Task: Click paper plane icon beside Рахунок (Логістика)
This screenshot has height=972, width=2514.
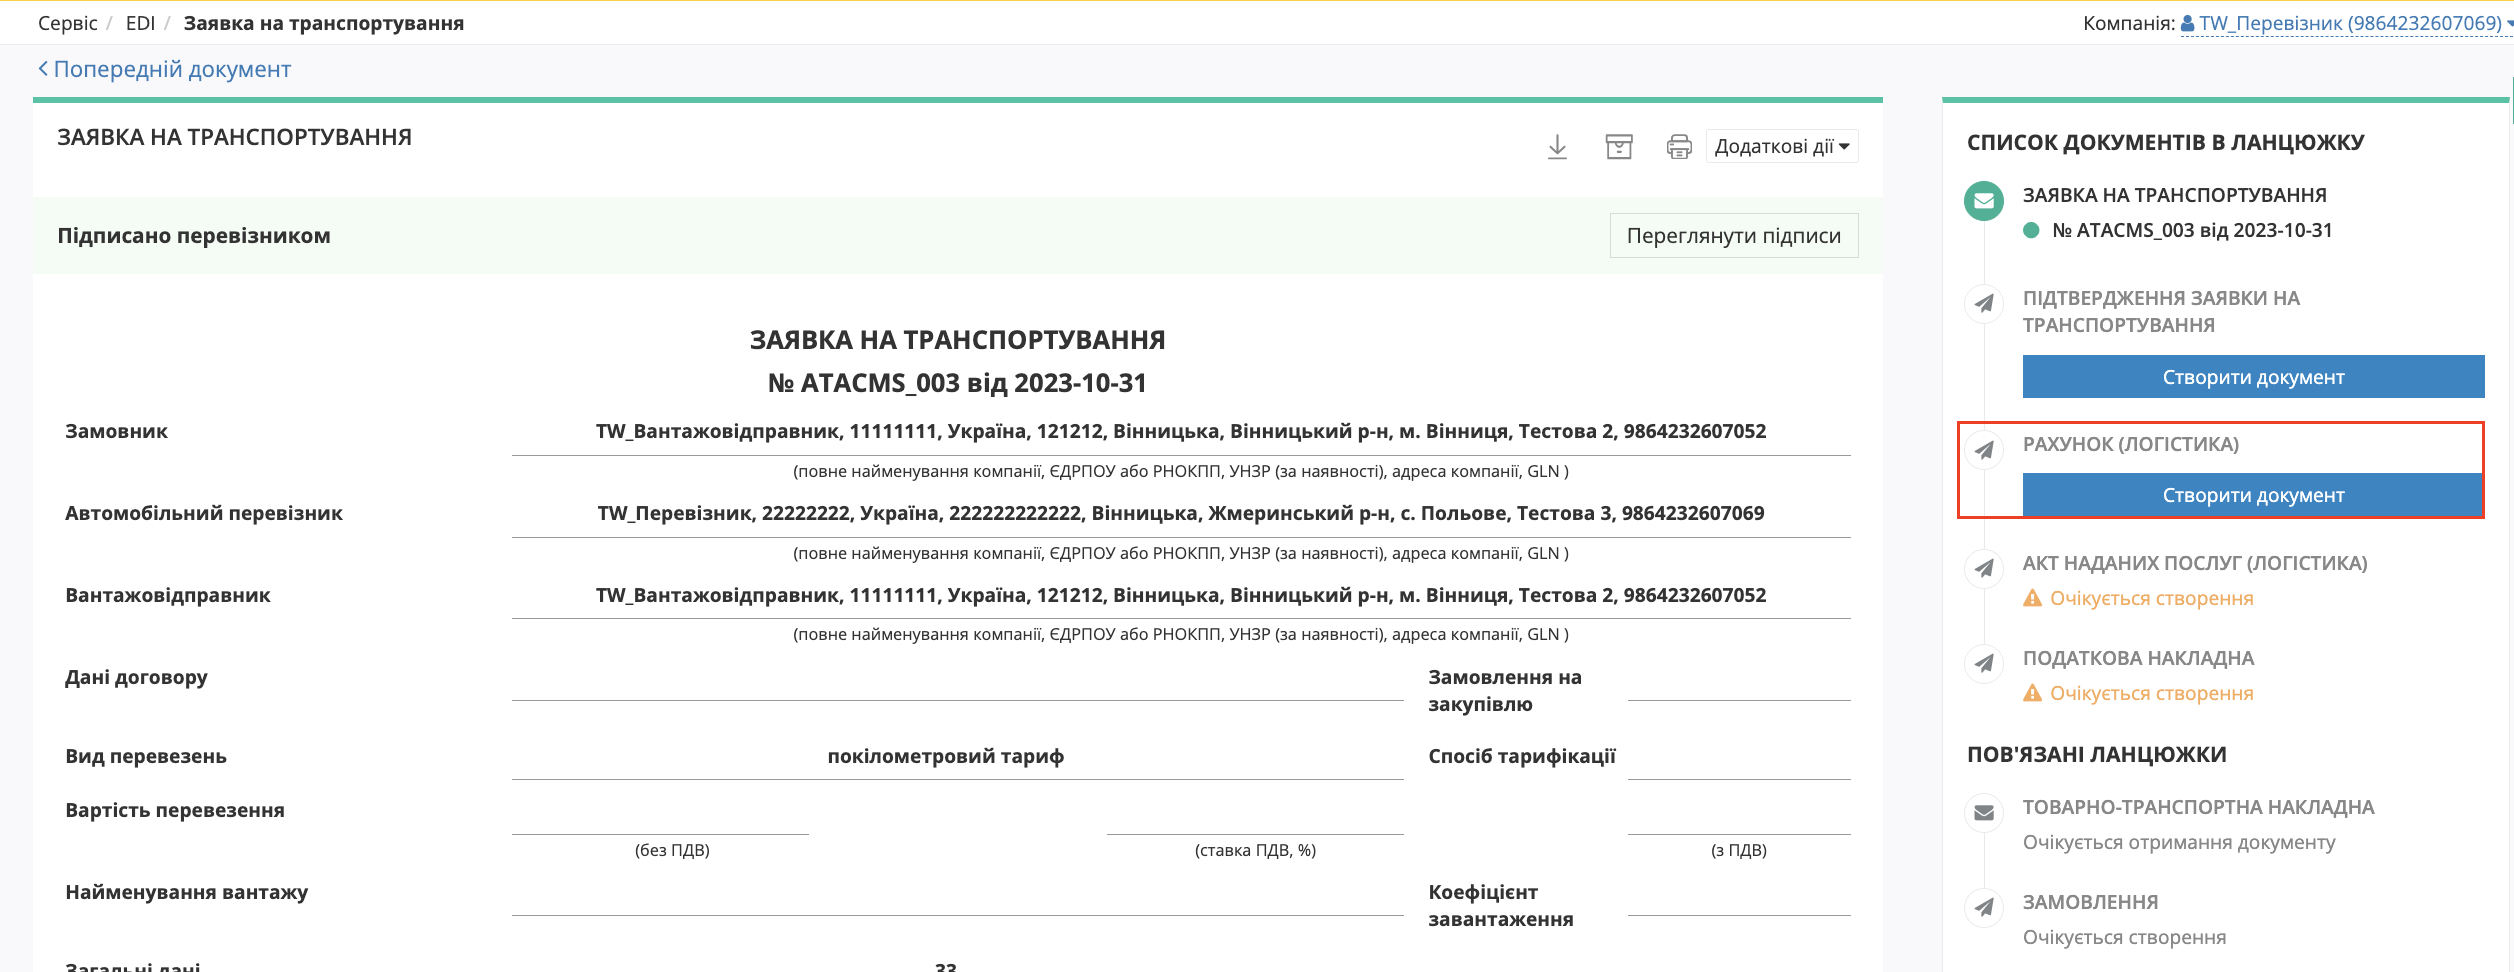Action: click(x=1984, y=450)
